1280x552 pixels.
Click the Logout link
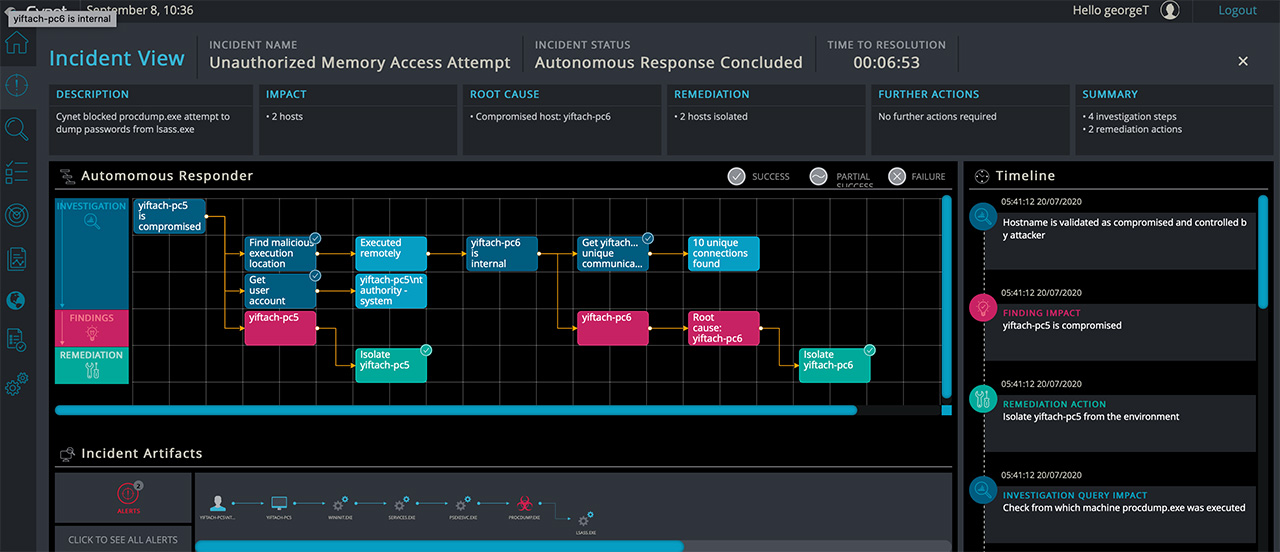point(1237,10)
